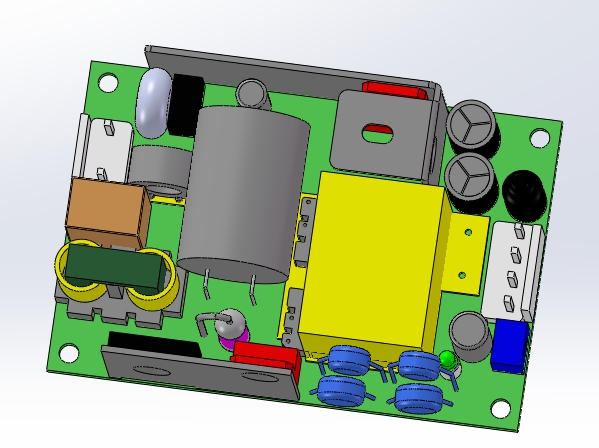Click the lavender oval capacitor
The width and height of the screenshot is (599, 448).
click(x=155, y=103)
